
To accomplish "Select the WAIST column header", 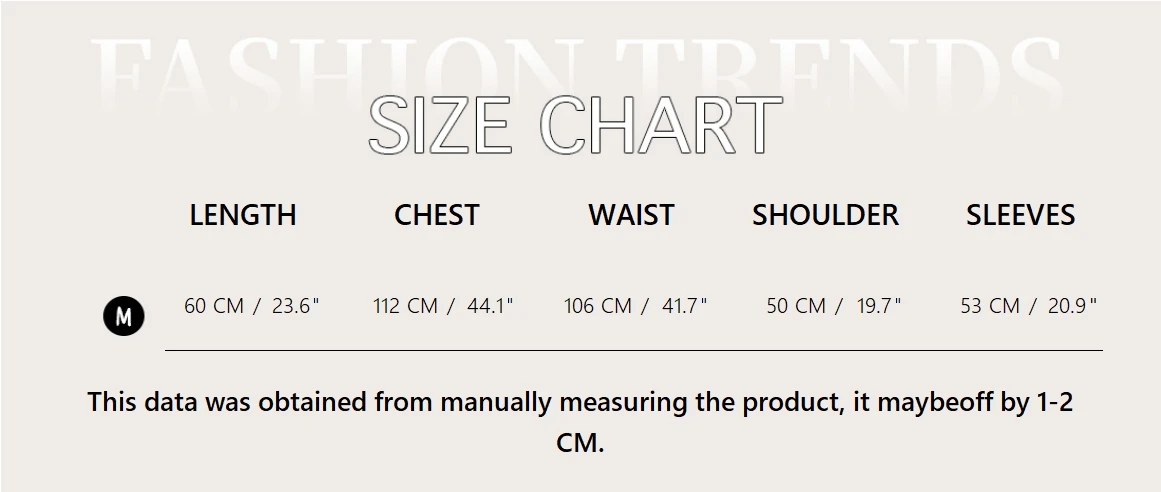I will [x=631, y=215].
